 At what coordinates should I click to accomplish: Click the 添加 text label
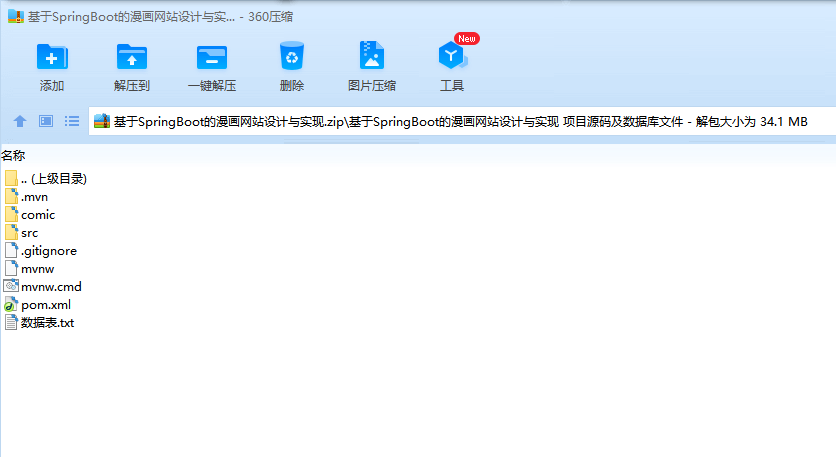click(x=52, y=85)
